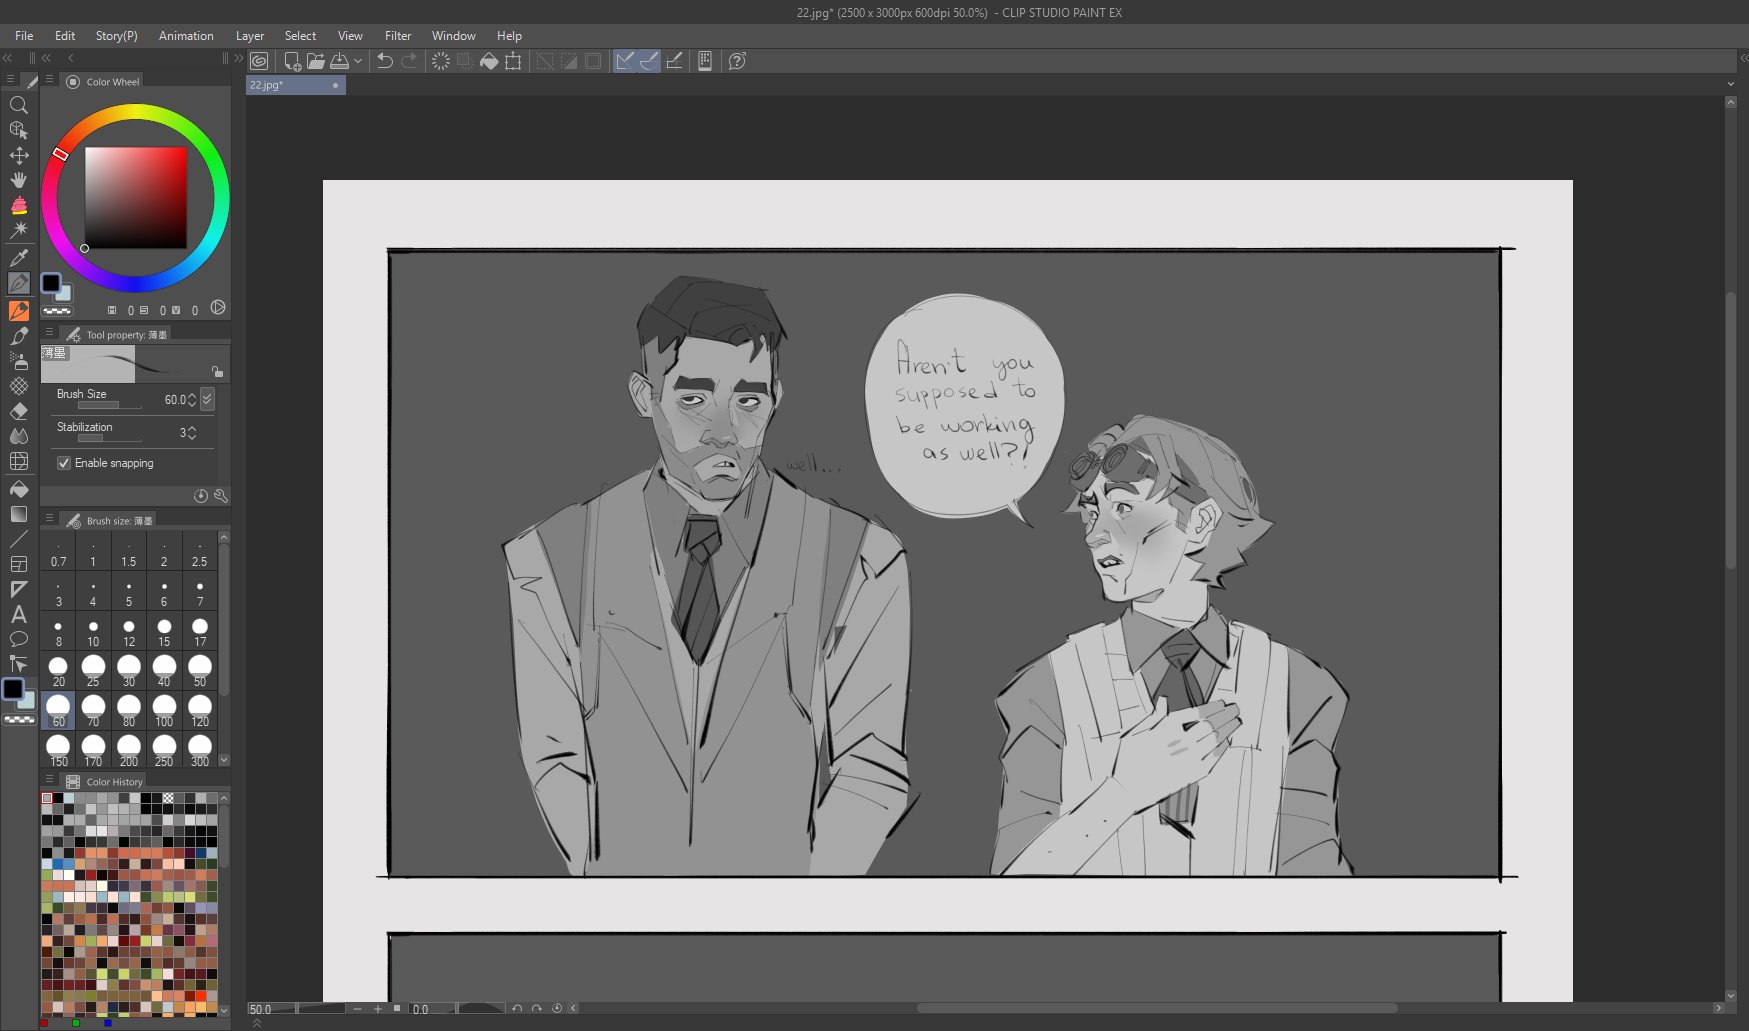Choose the Text tool
1749x1031 pixels.
pyautogui.click(x=18, y=614)
